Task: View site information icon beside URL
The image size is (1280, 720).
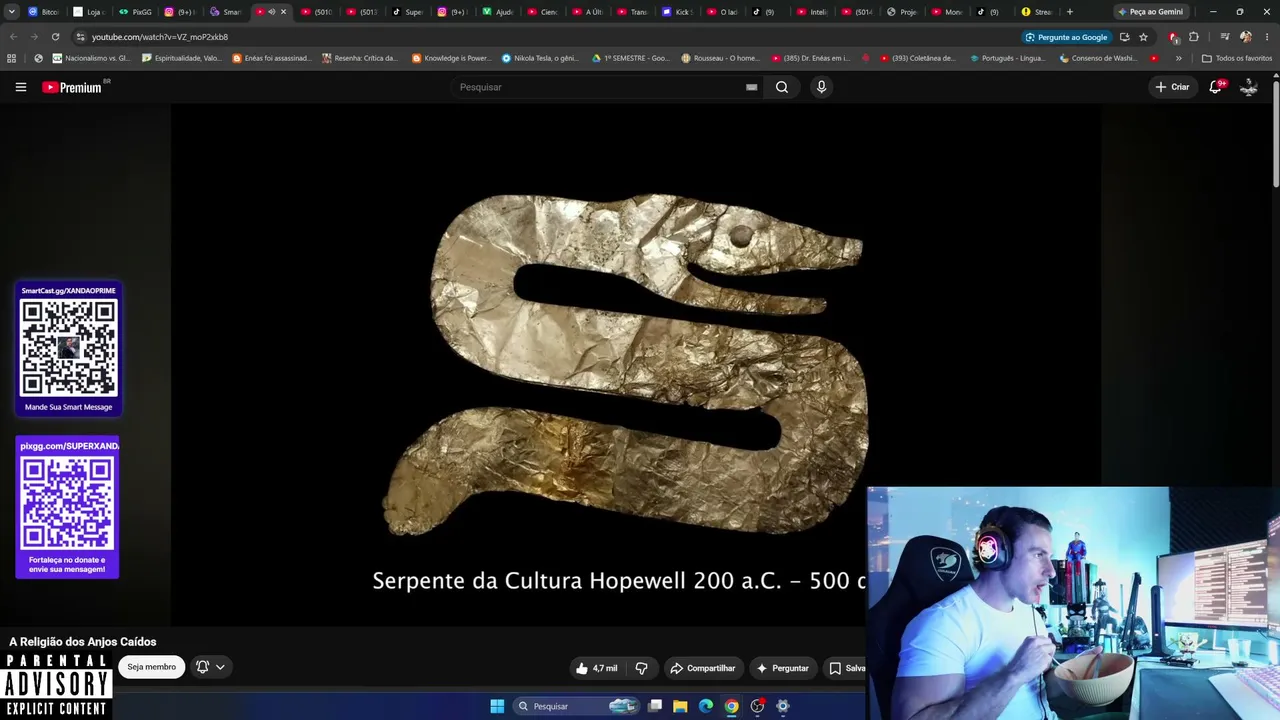Action: [80, 37]
